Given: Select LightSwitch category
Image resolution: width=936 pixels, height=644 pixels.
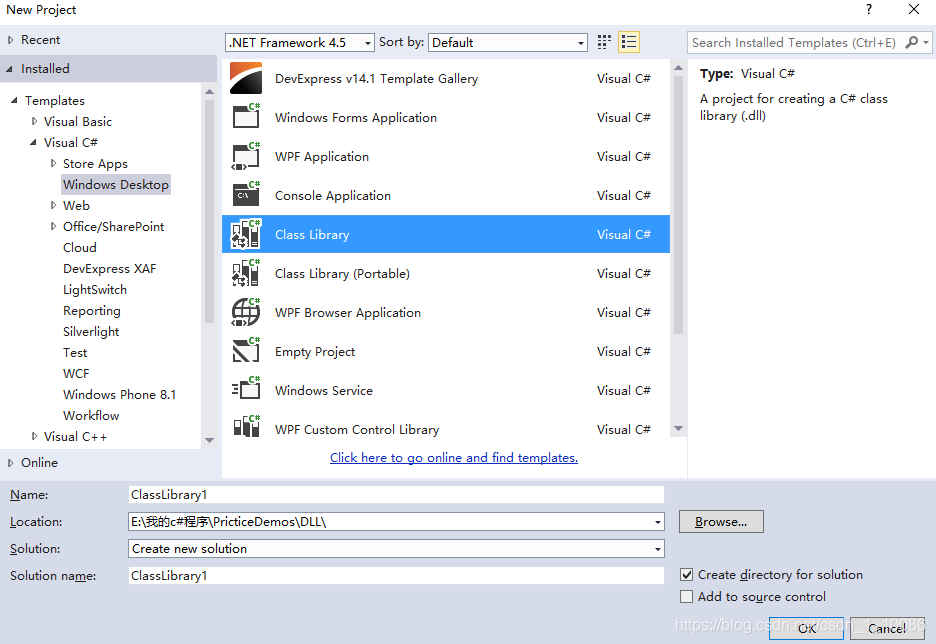Looking at the screenshot, I should click(95, 289).
